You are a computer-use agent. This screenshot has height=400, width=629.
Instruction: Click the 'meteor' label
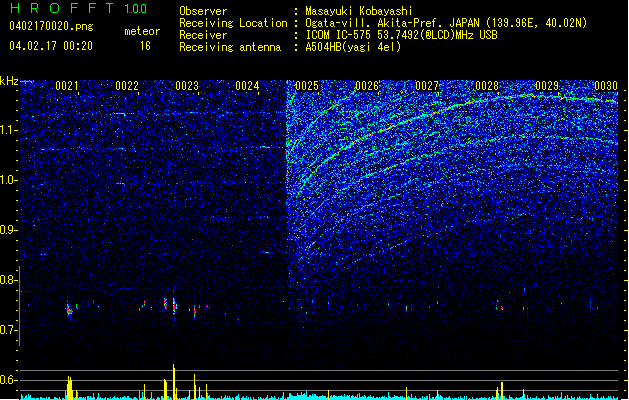pos(142,31)
